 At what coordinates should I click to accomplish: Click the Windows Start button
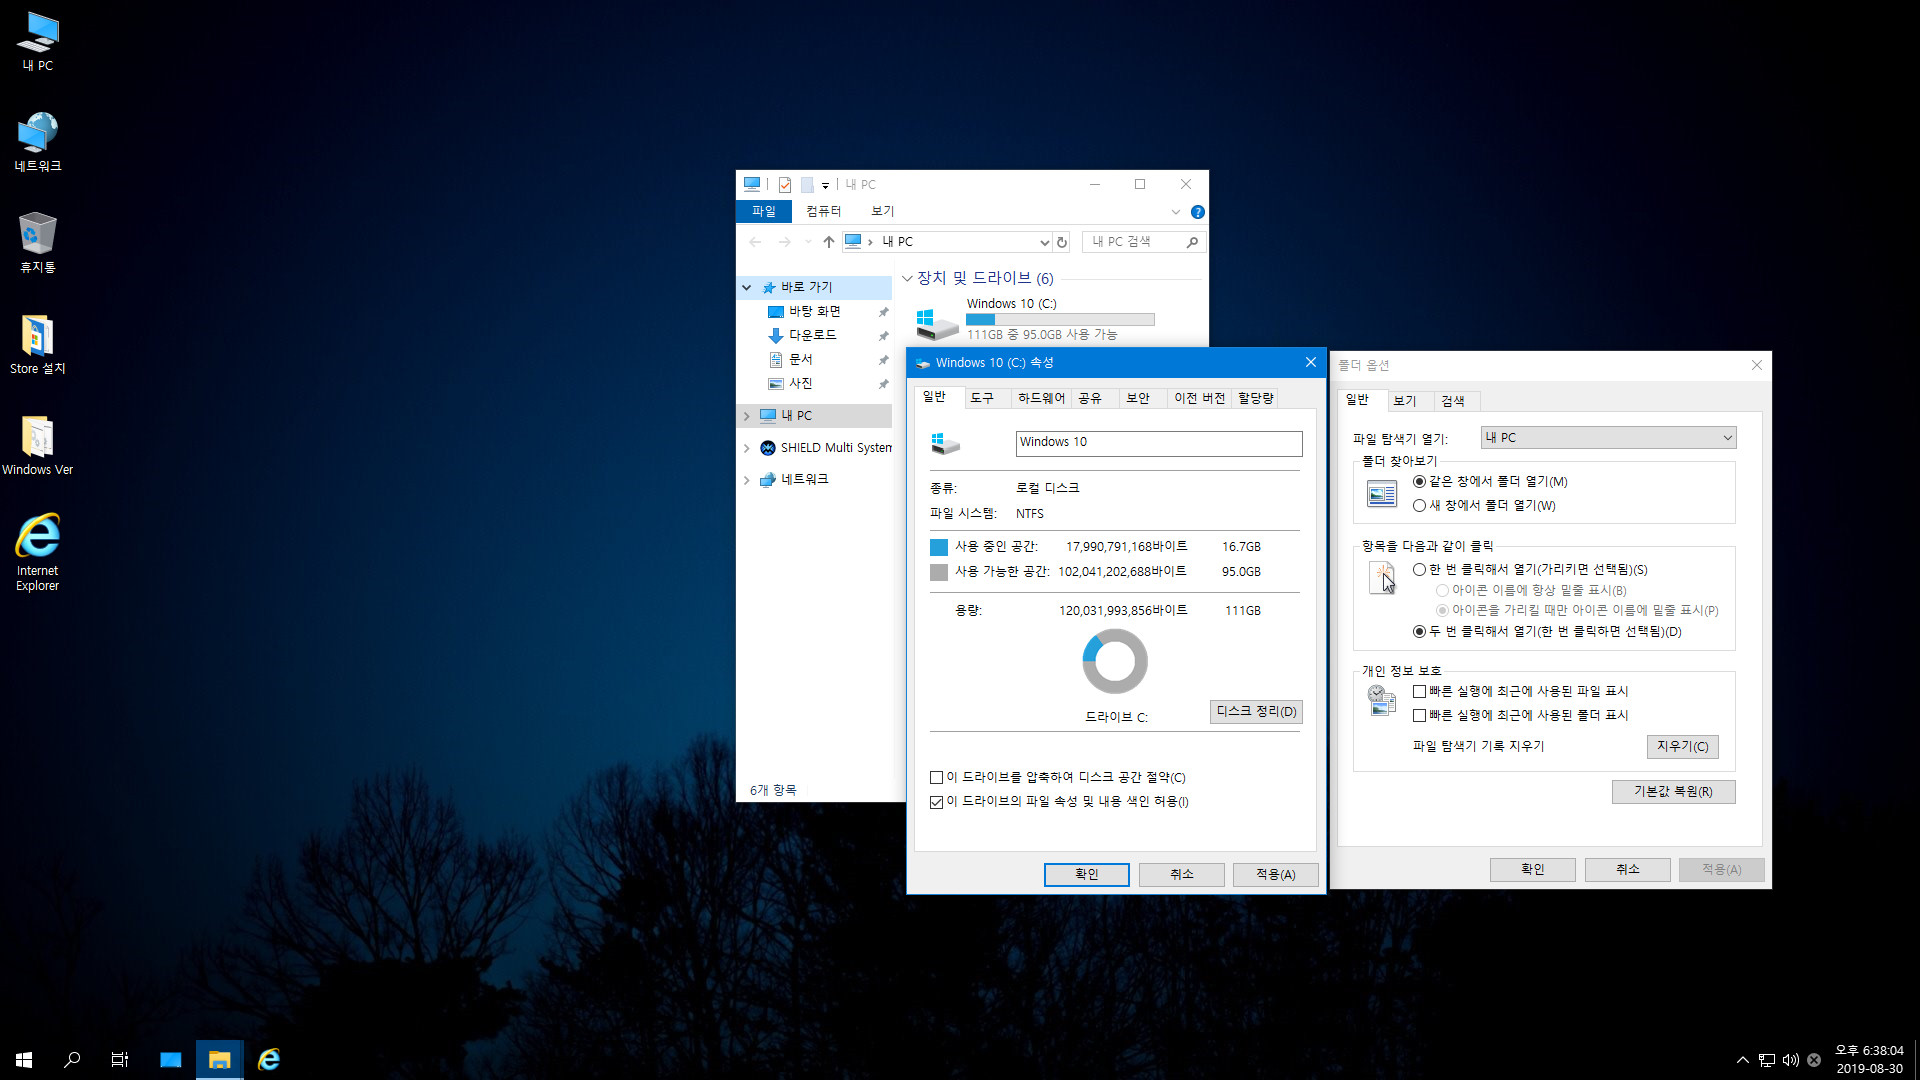coord(24,1059)
